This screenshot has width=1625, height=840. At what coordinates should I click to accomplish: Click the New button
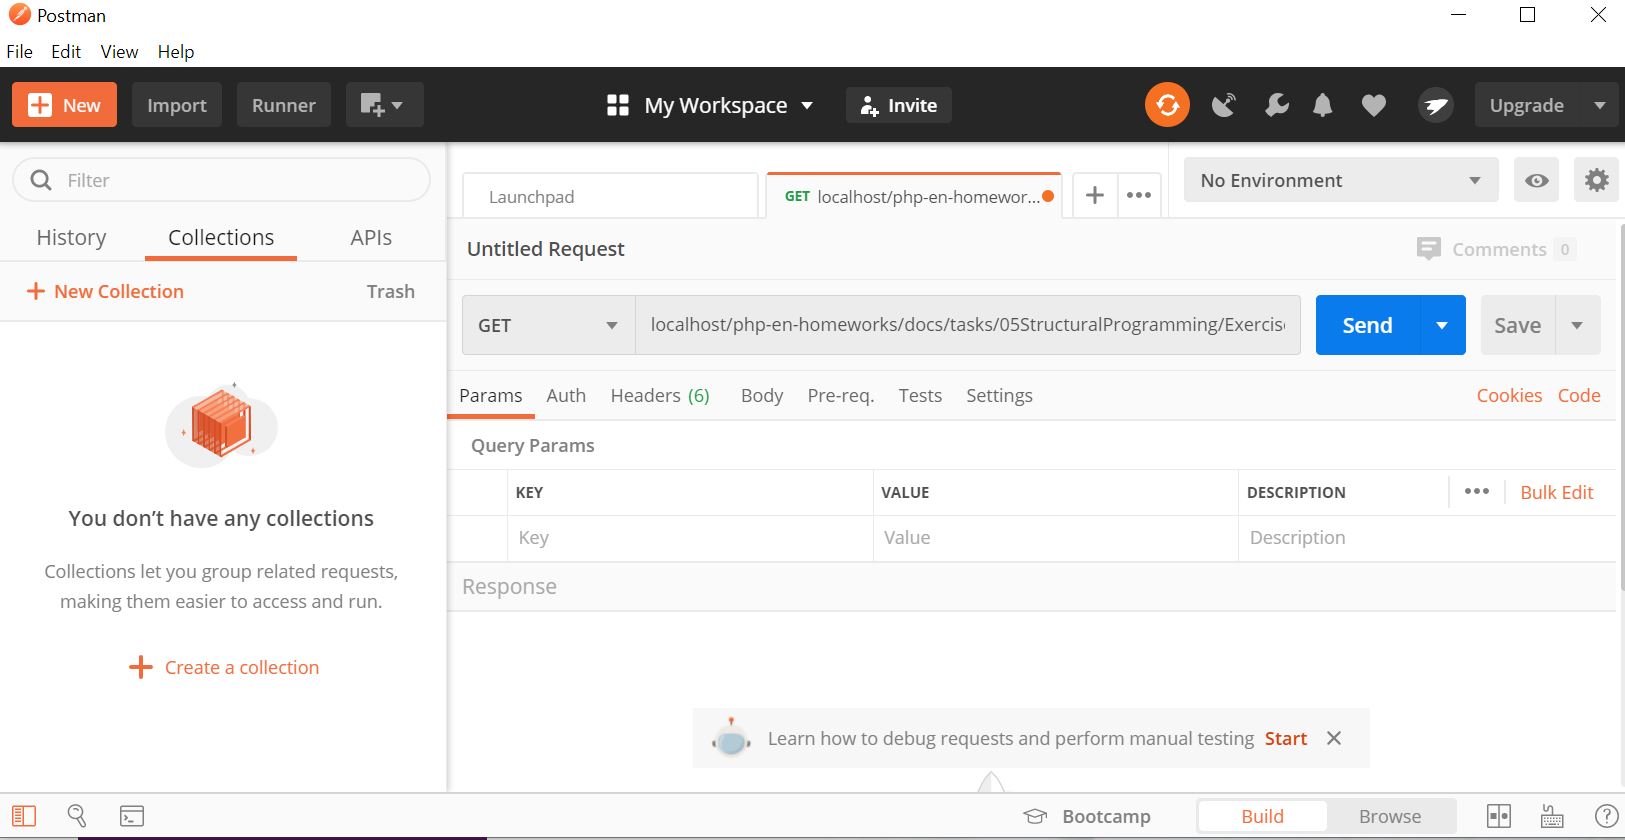point(64,105)
